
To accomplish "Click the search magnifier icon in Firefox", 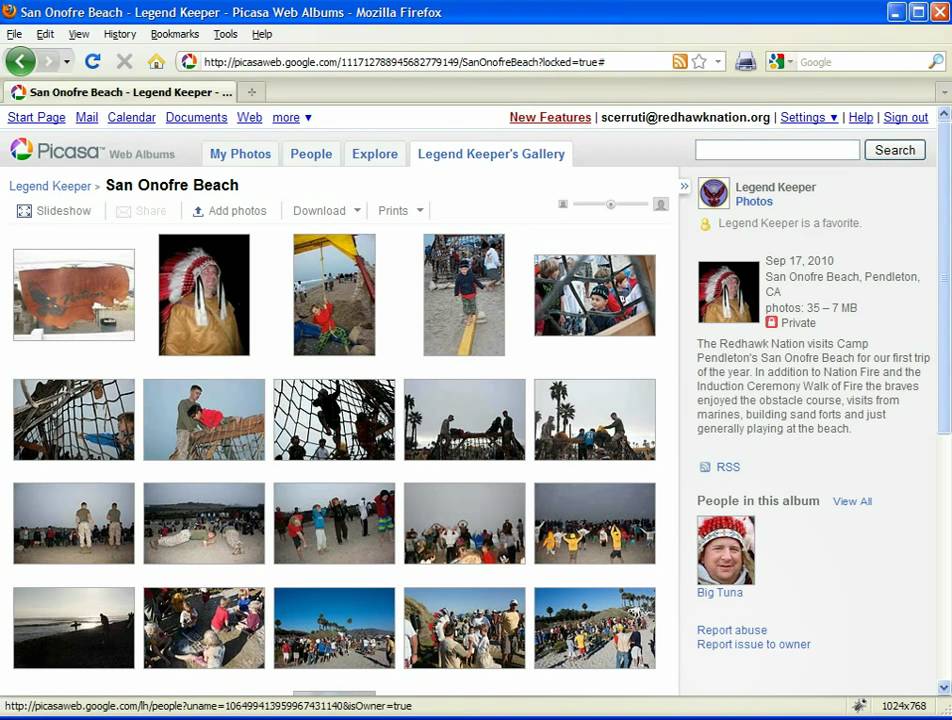I will point(936,61).
